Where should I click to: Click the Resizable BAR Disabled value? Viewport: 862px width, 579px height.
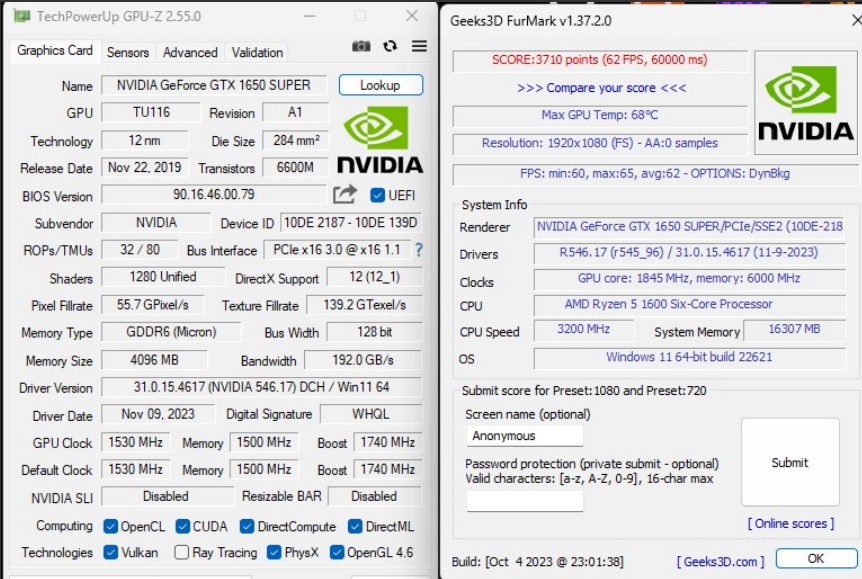(x=374, y=497)
